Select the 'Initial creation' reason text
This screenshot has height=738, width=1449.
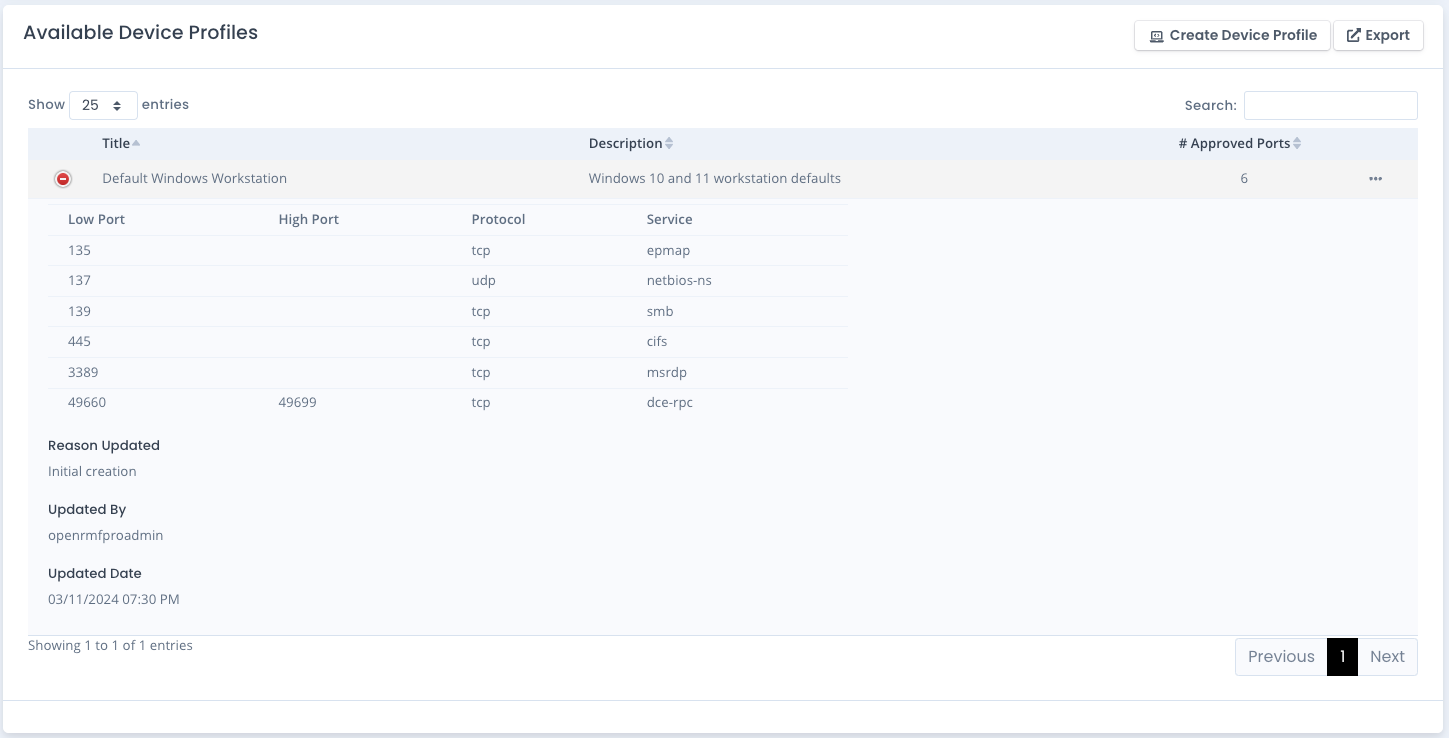click(92, 471)
